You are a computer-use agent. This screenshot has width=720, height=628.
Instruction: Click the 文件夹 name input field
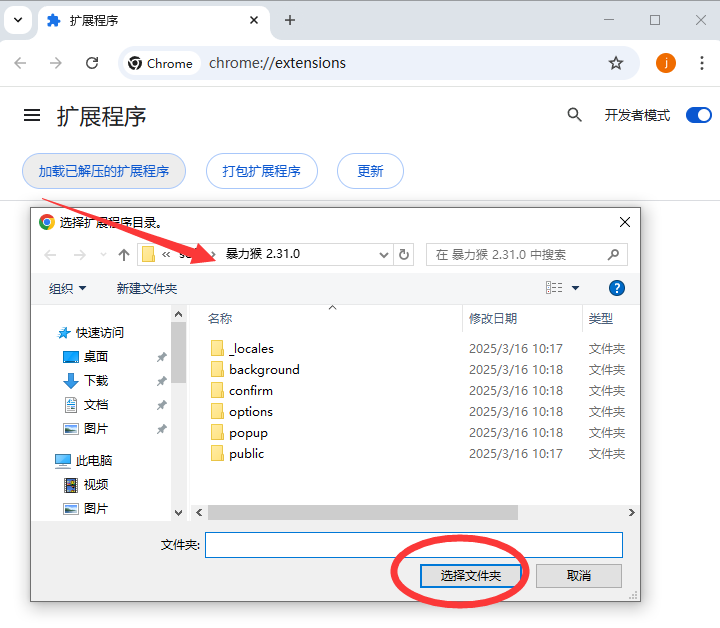click(414, 545)
